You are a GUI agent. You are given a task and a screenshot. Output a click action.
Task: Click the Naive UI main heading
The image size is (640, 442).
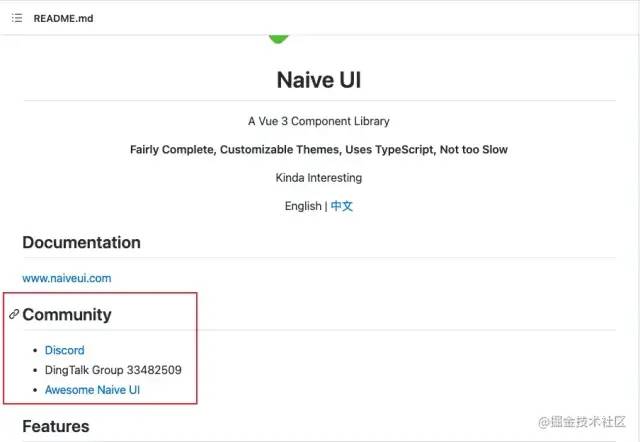coord(319,81)
